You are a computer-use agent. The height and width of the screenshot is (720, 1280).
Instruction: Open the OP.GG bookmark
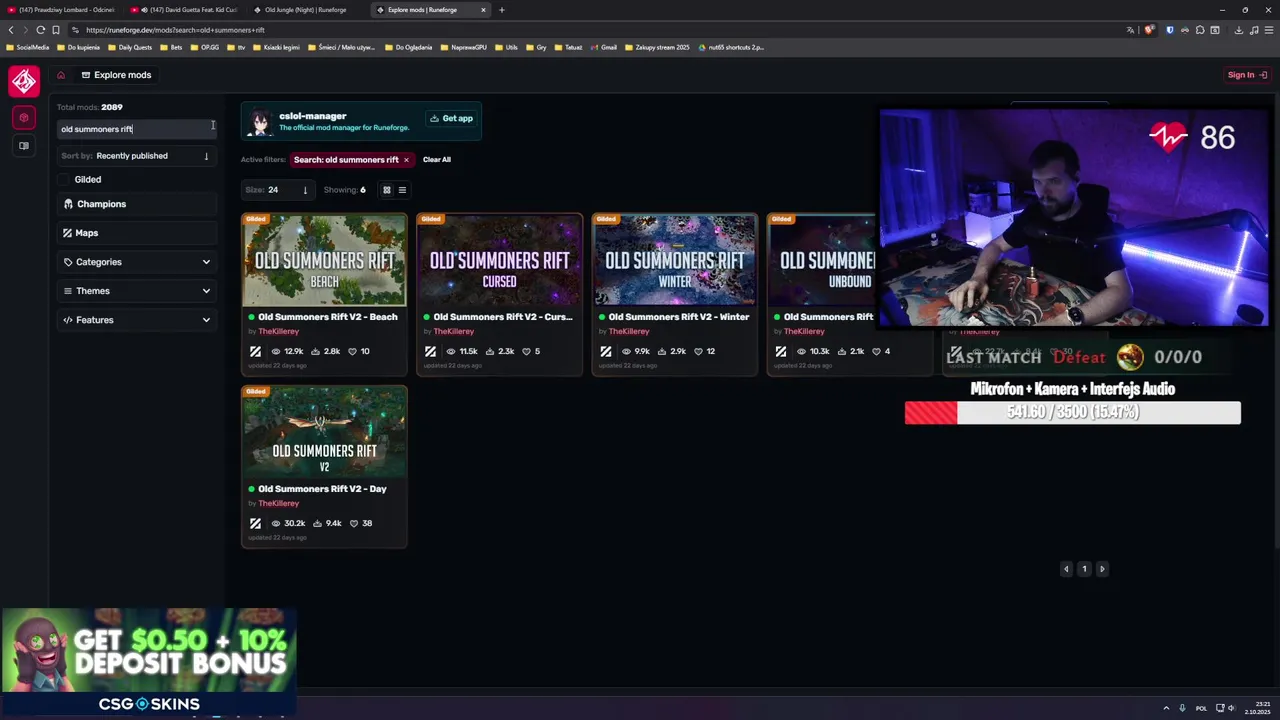coord(205,47)
